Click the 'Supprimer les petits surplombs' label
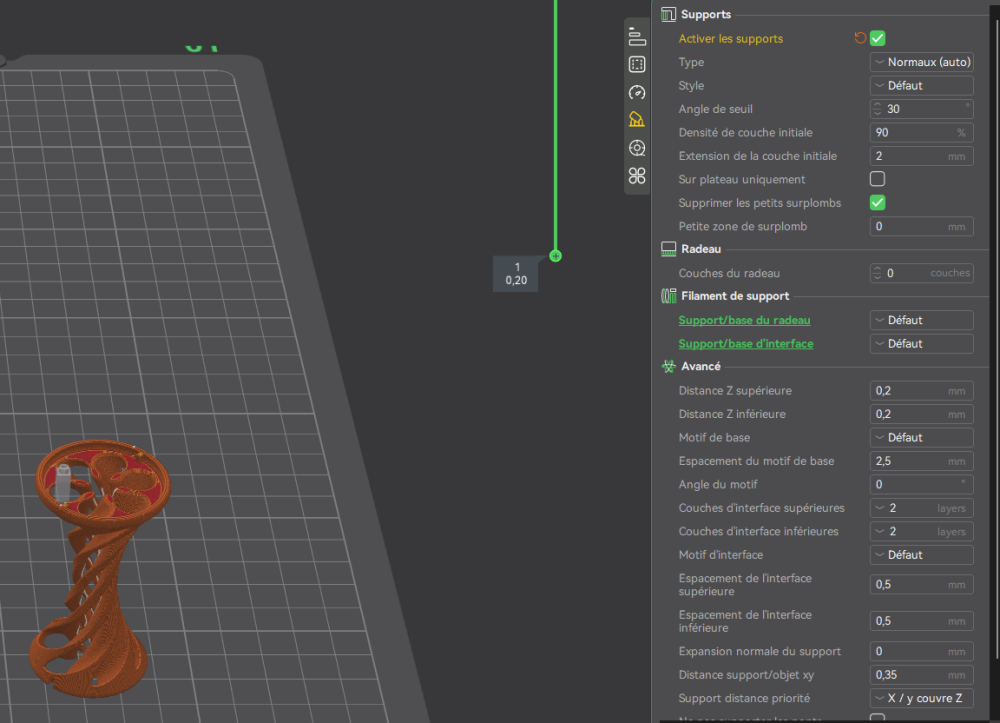Viewport: 1000px width, 723px height. coord(760,203)
